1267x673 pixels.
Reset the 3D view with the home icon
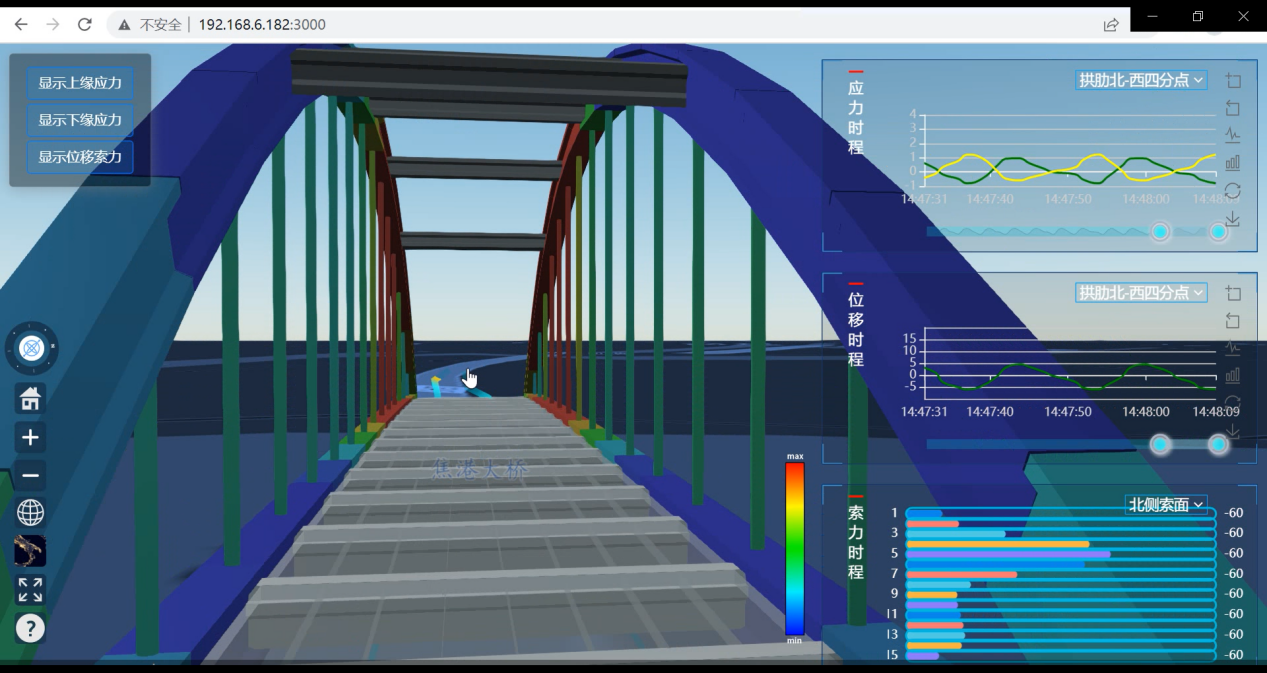click(31, 399)
